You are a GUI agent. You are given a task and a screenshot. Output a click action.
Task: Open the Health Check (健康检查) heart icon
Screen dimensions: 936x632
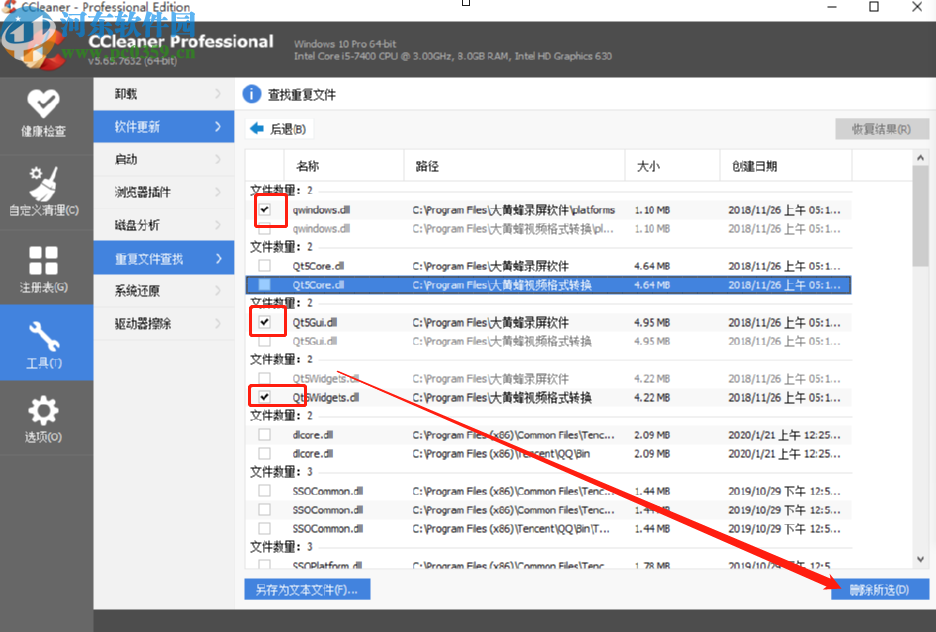pos(43,103)
